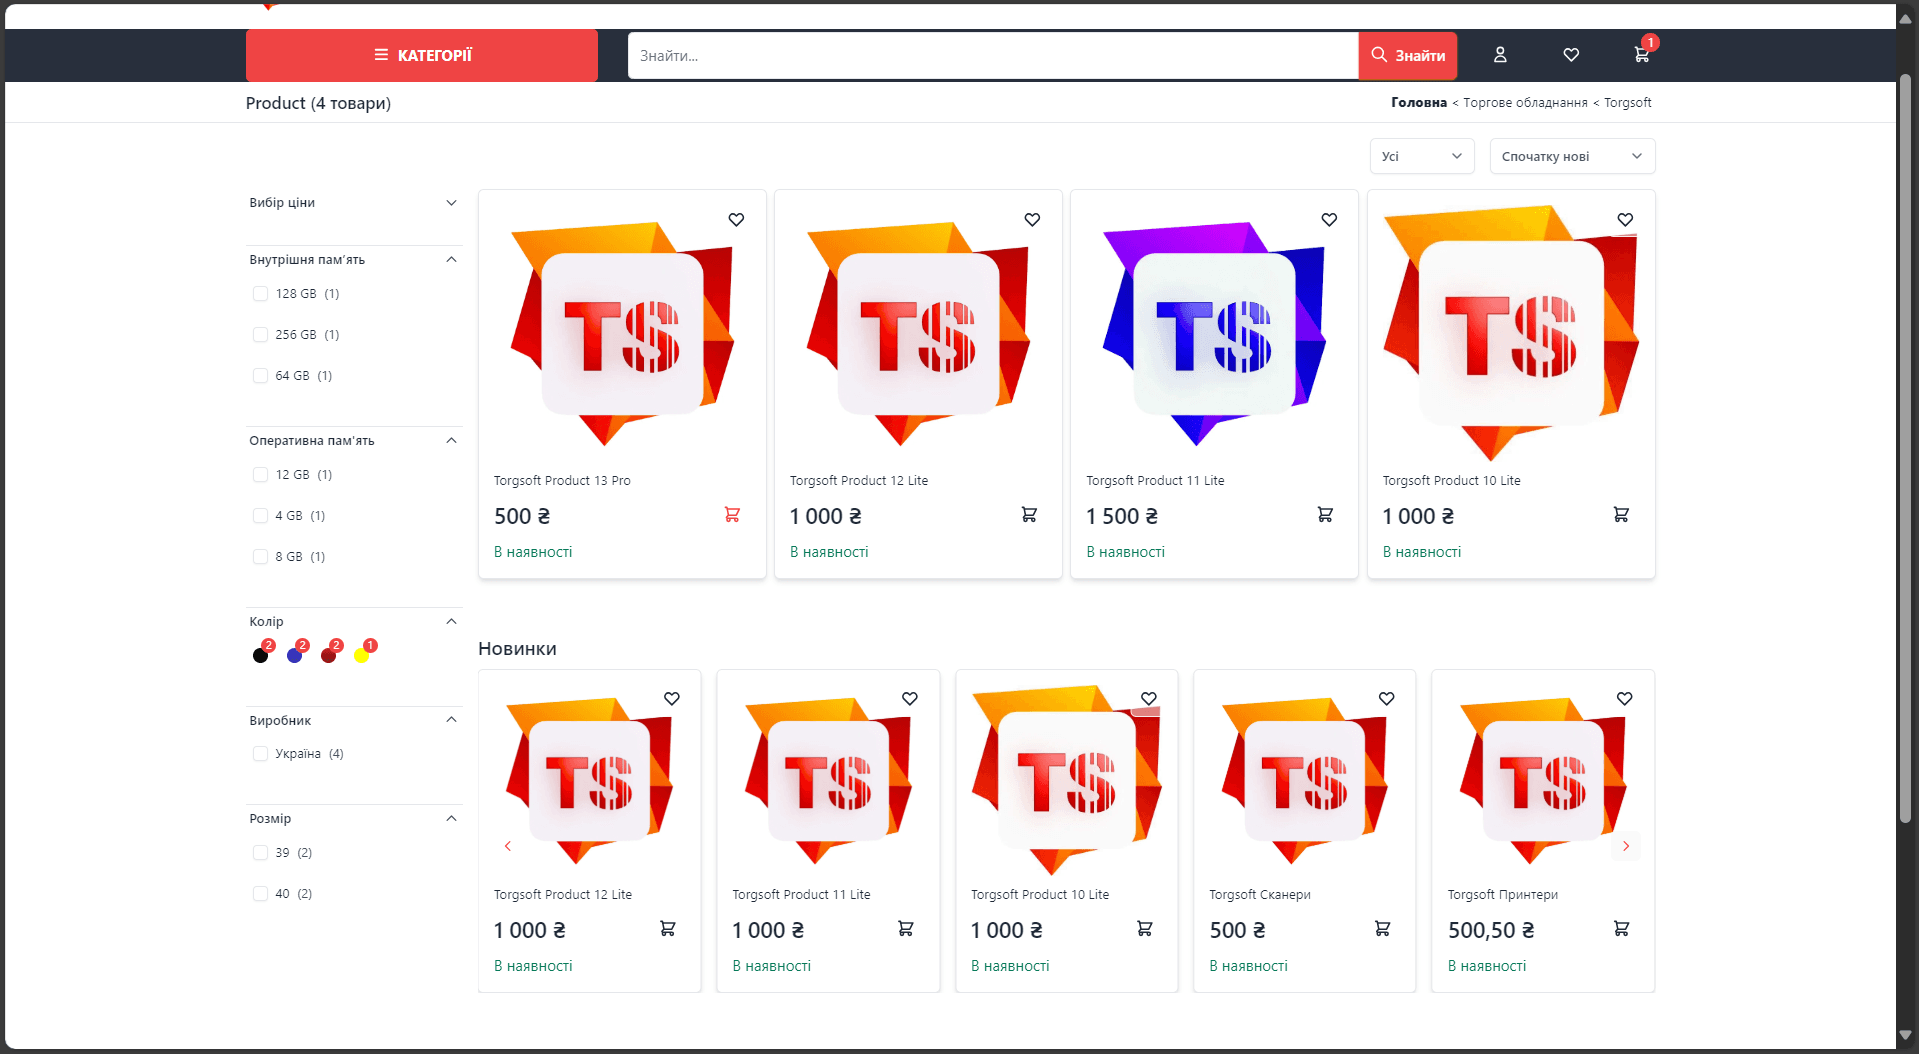Viewport: 1919px width, 1054px height.
Task: Favorite Torgsoft Принтери with heart icon
Action: coord(1625,699)
